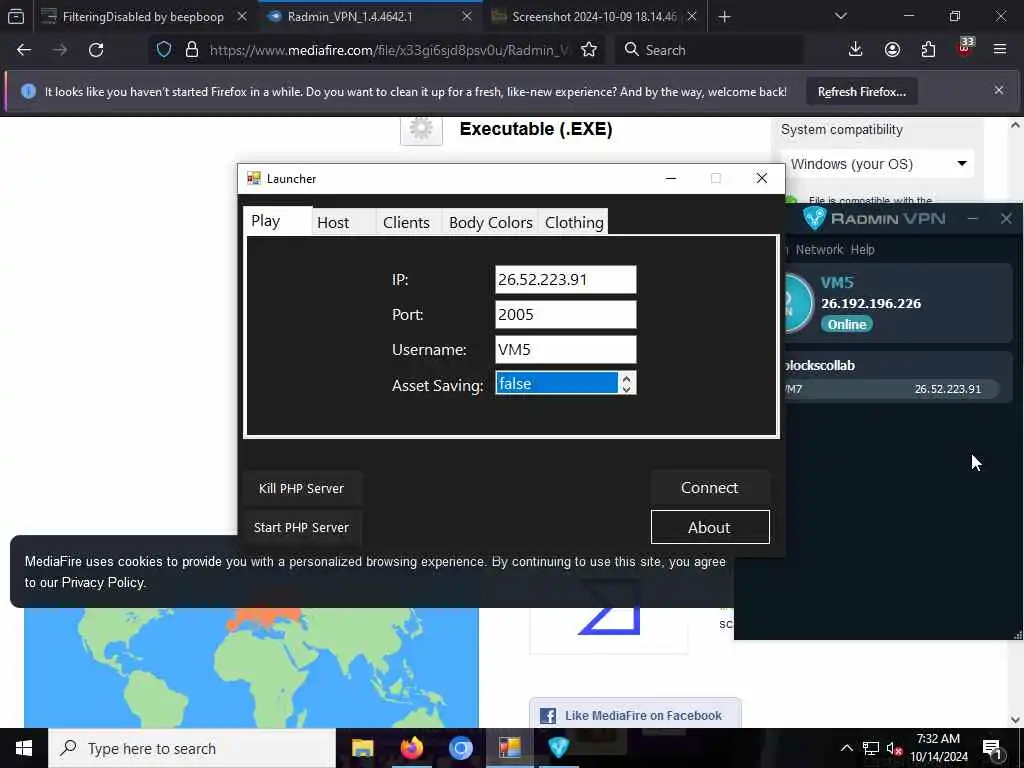Open File Explorer from taskbar
The width and height of the screenshot is (1024, 768).
[x=362, y=748]
